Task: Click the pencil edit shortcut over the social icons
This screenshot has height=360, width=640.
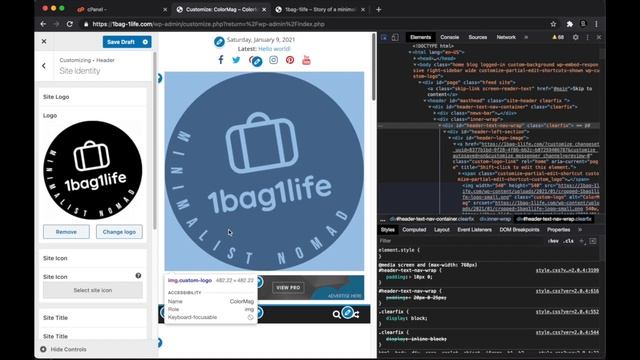Action: point(257,62)
